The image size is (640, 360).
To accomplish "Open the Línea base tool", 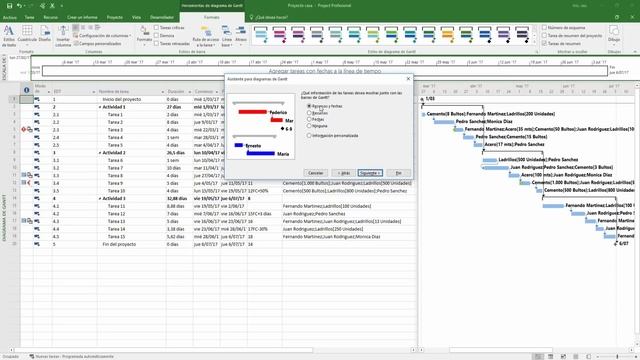I will (227, 36).
